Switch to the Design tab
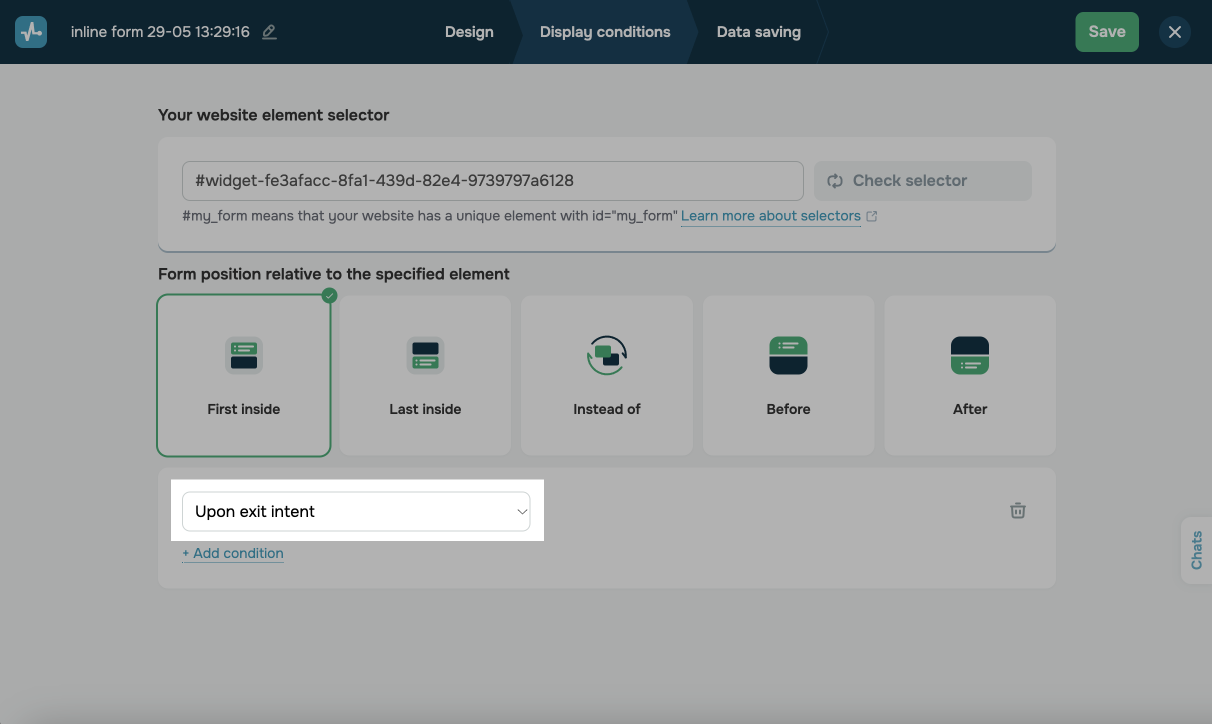The image size is (1212, 724). pos(469,32)
